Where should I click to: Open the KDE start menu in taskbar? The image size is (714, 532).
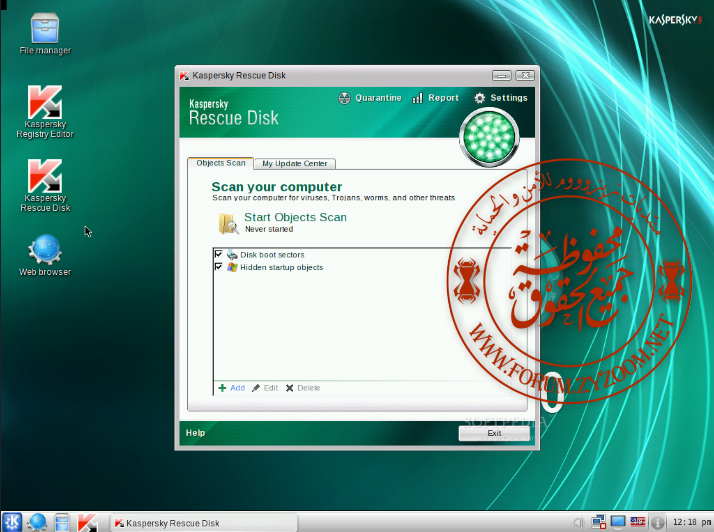(x=12, y=522)
